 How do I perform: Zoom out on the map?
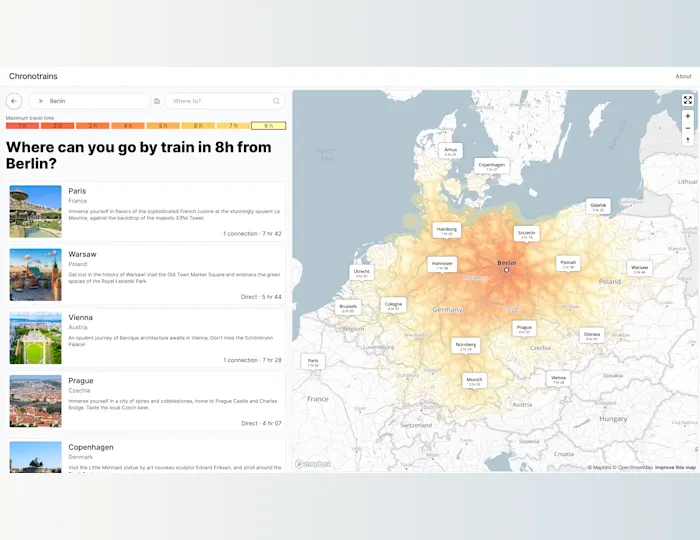(x=688, y=129)
